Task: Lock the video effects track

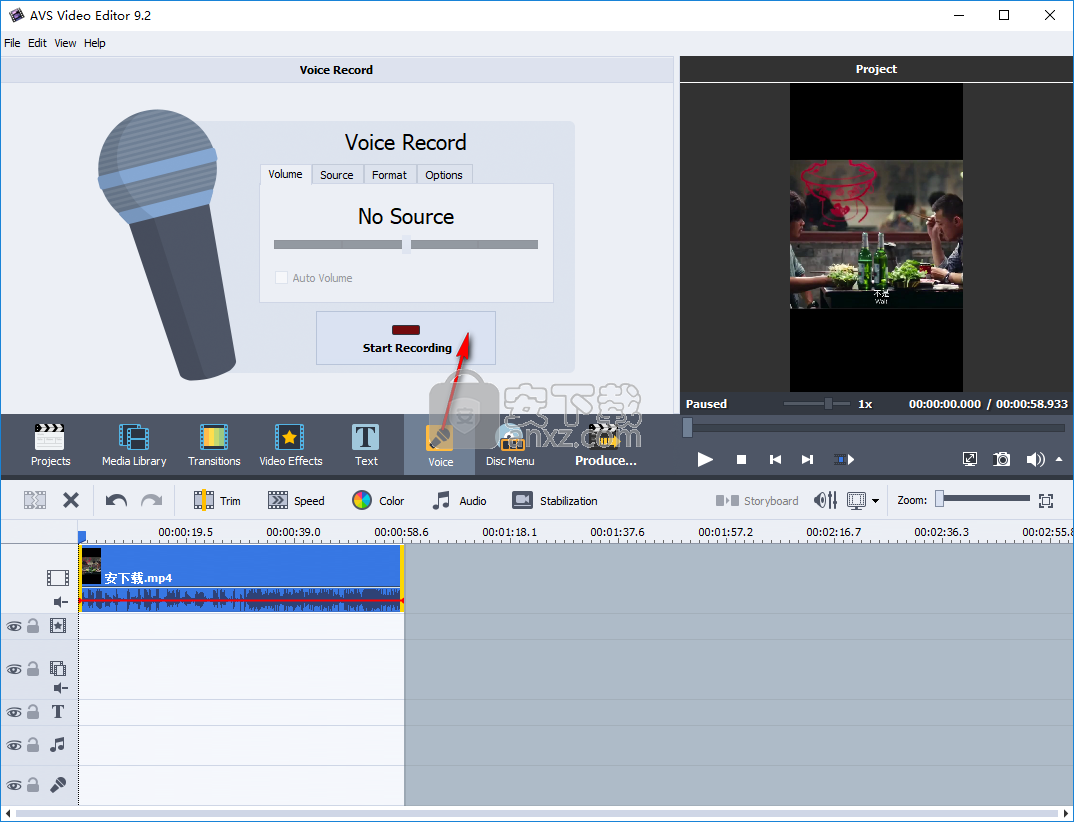Action: (x=33, y=626)
